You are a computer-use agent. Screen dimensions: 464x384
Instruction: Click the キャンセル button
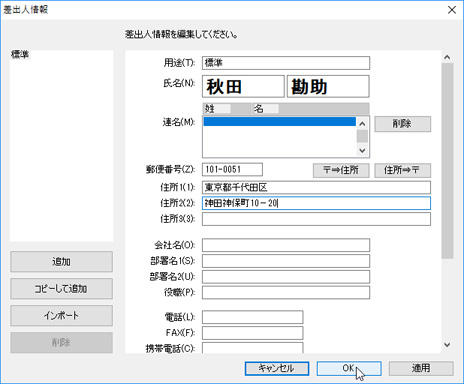(x=277, y=368)
